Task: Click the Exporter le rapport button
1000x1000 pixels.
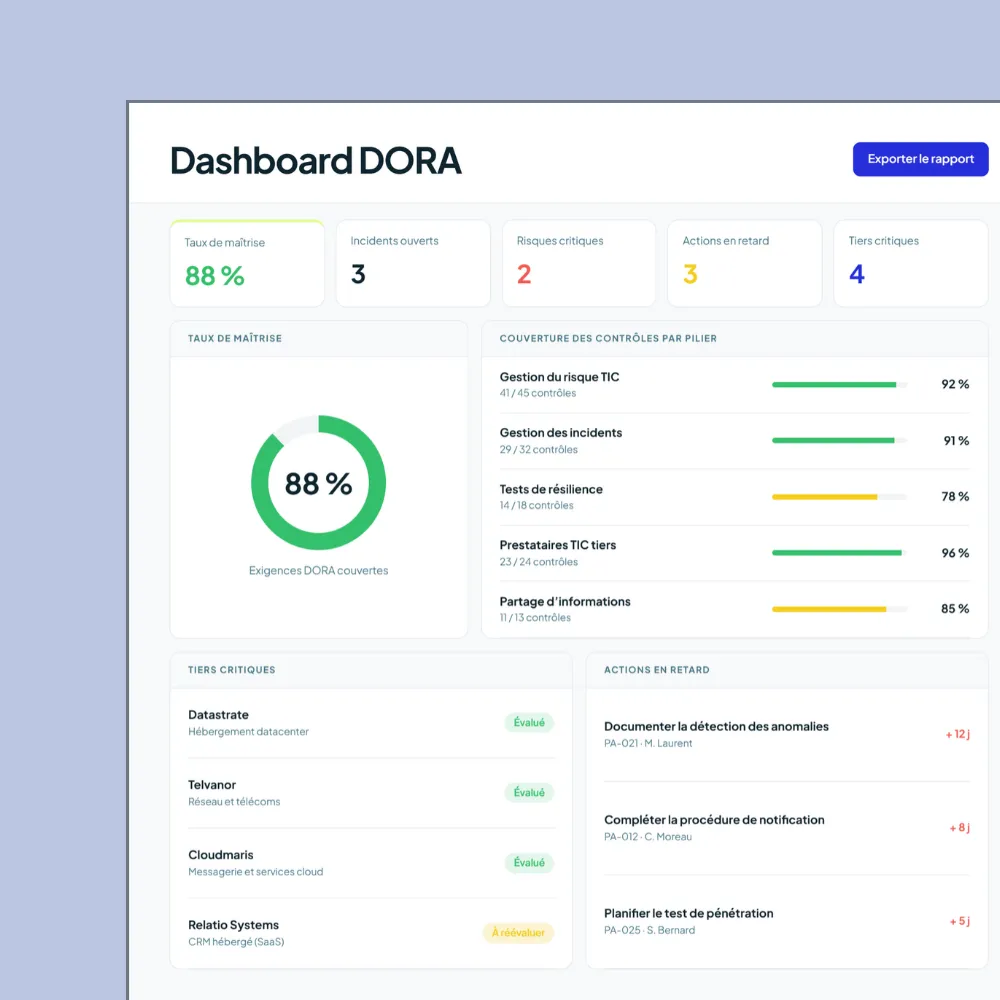Action: 920,159
